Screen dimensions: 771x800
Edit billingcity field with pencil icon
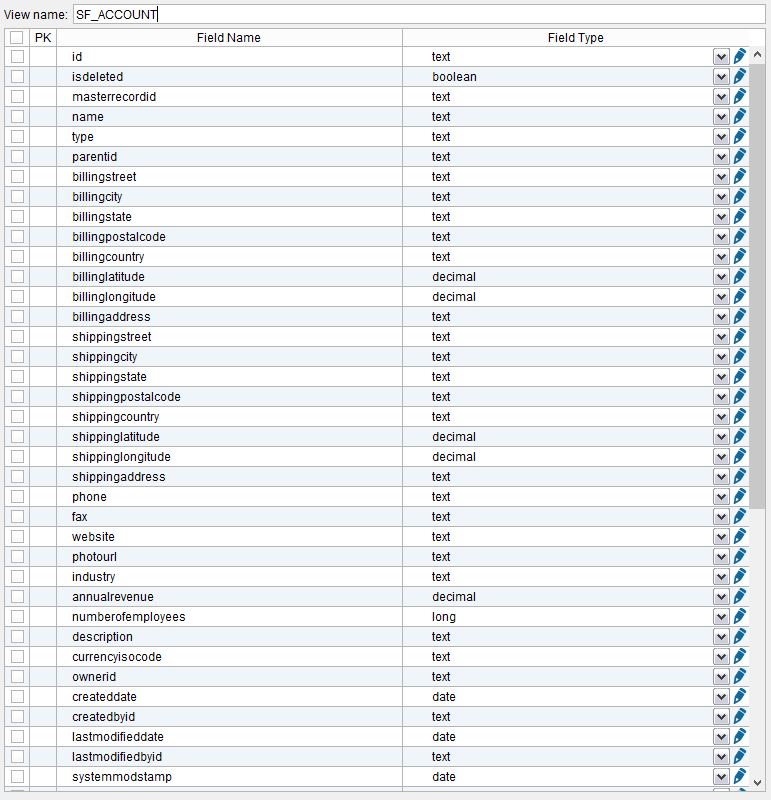pyautogui.click(x=739, y=196)
